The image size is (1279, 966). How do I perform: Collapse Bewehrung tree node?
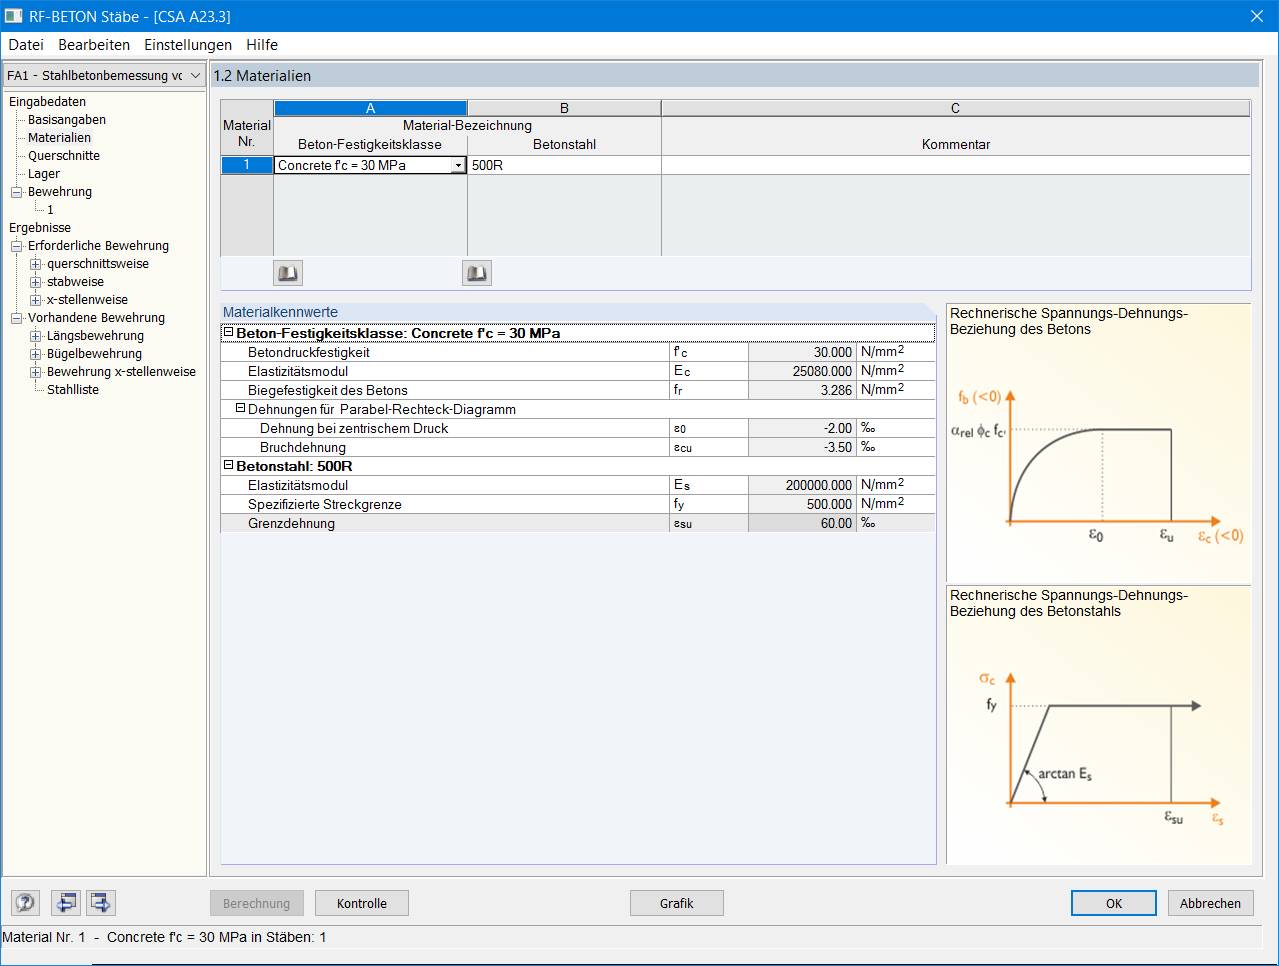(x=16, y=192)
